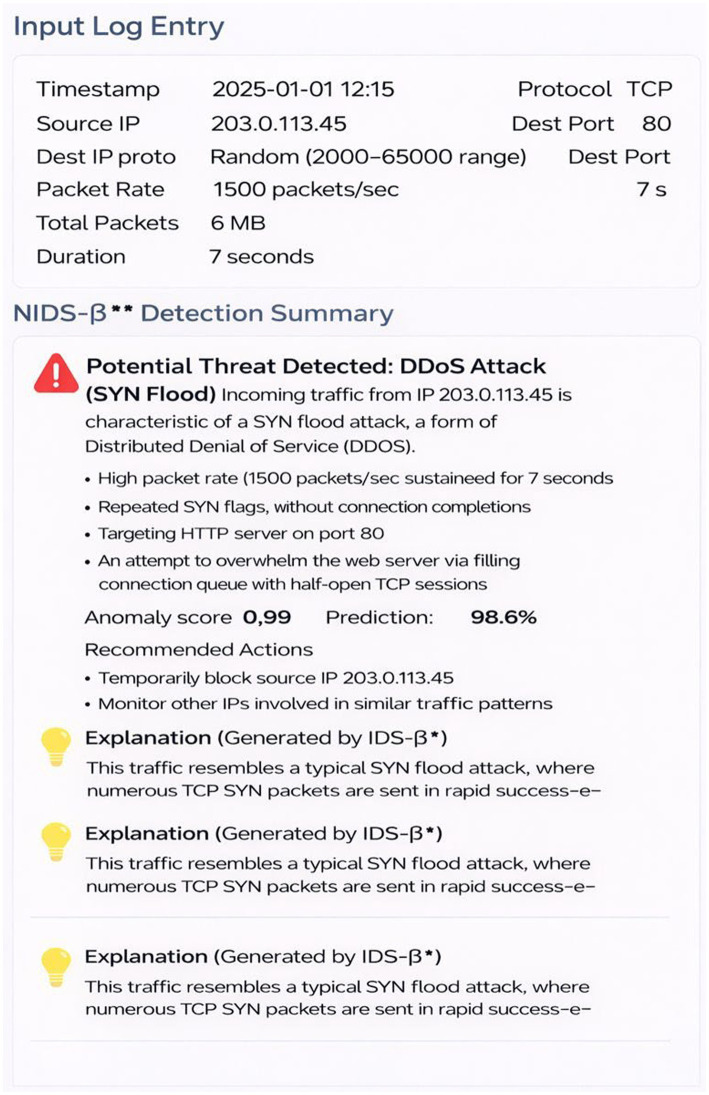The image size is (709, 1095).
Task: Click the bottom Explanation lightbulb icon
Action: click(x=57, y=967)
